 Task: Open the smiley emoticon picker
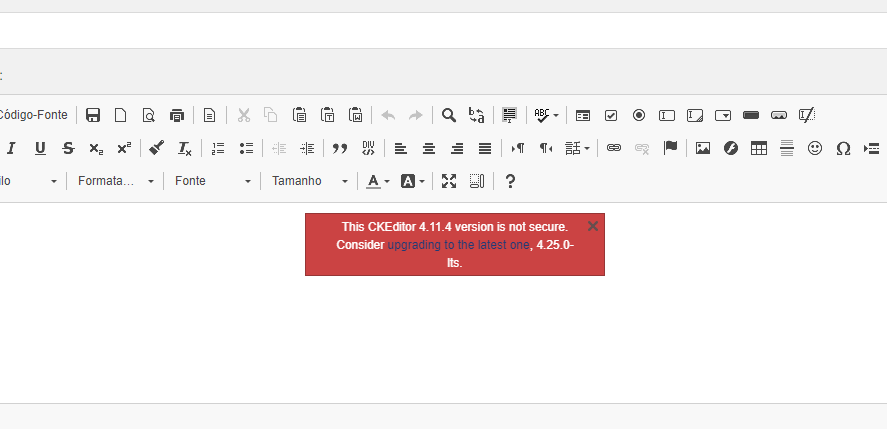point(815,148)
